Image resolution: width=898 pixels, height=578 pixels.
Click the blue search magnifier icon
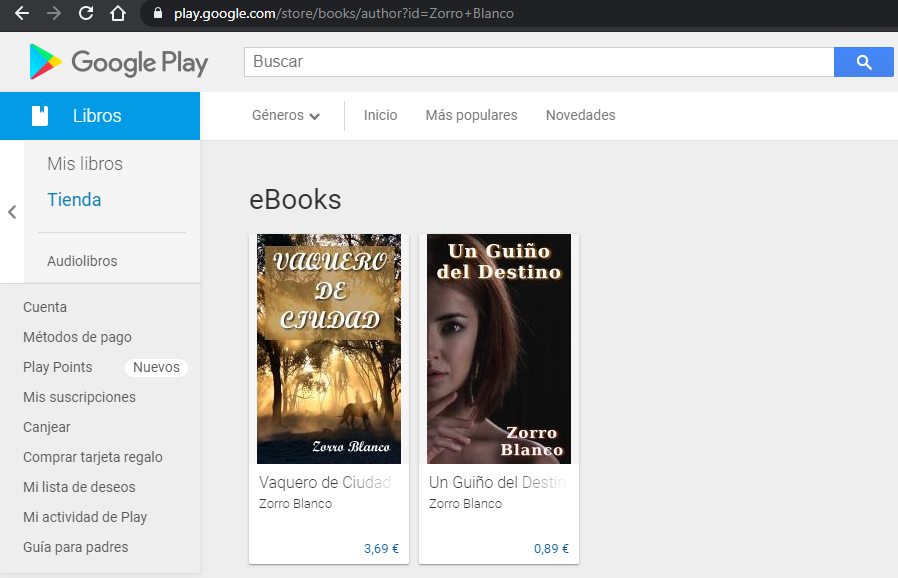[x=862, y=62]
